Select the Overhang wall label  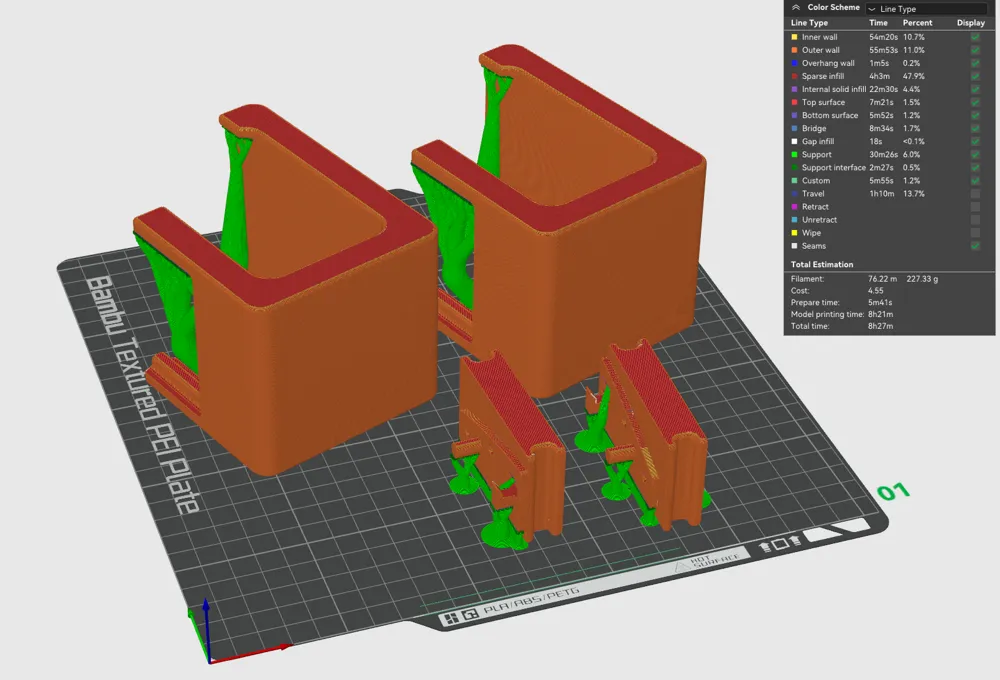828,63
